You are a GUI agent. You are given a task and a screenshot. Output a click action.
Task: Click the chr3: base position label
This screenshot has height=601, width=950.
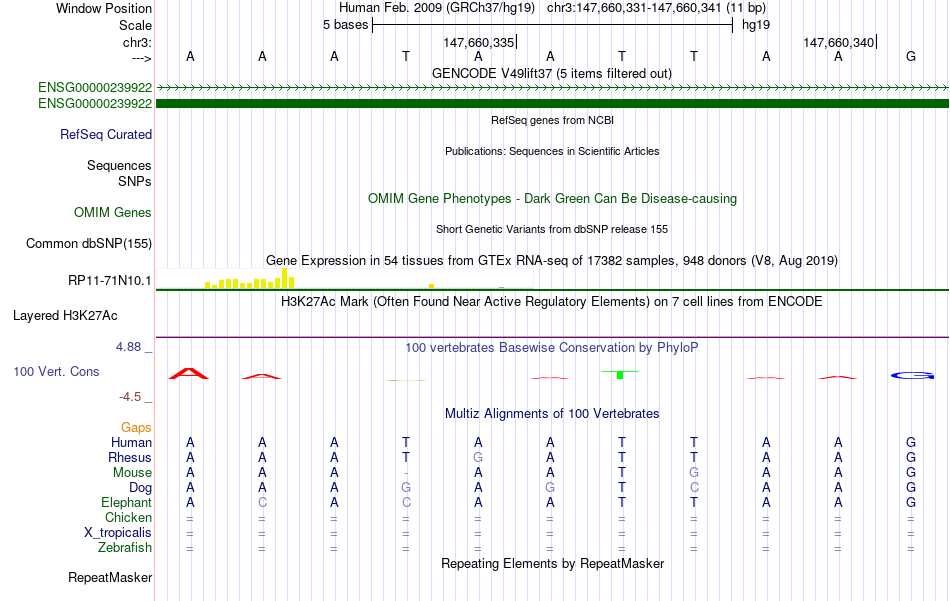[x=137, y=42]
